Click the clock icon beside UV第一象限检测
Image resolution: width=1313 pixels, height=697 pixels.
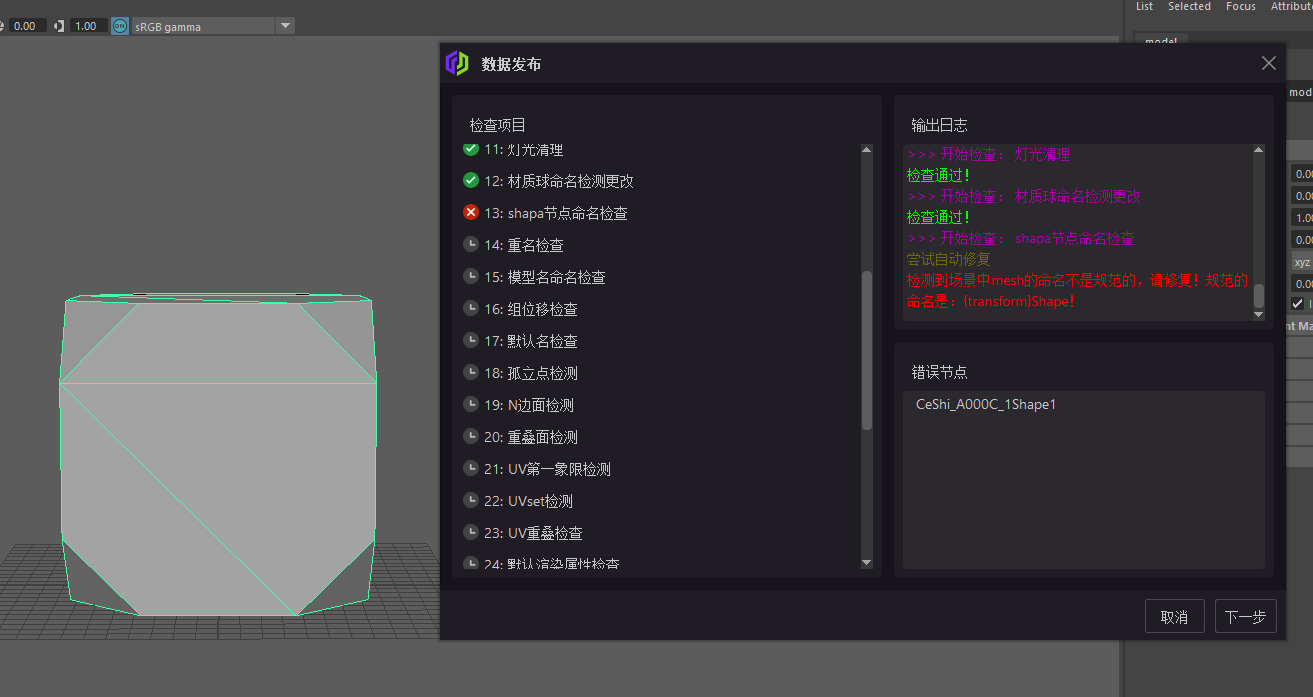tap(471, 469)
